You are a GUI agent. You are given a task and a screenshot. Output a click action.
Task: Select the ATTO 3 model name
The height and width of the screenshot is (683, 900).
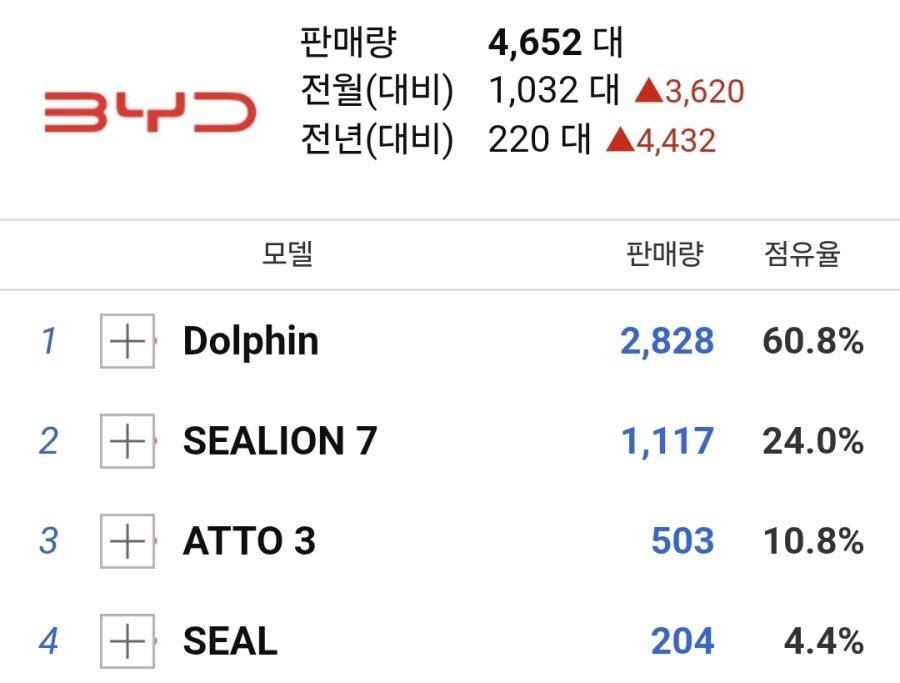point(249,541)
